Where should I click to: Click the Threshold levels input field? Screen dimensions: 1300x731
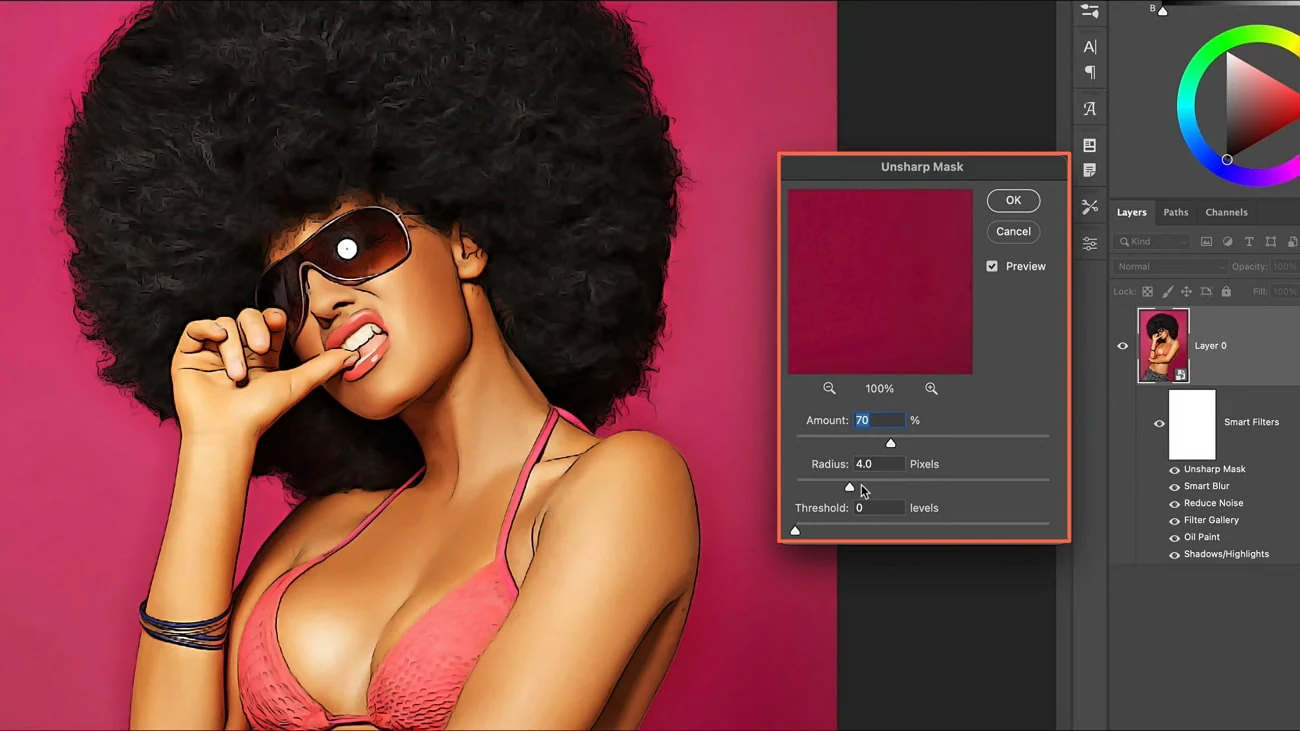tap(879, 508)
